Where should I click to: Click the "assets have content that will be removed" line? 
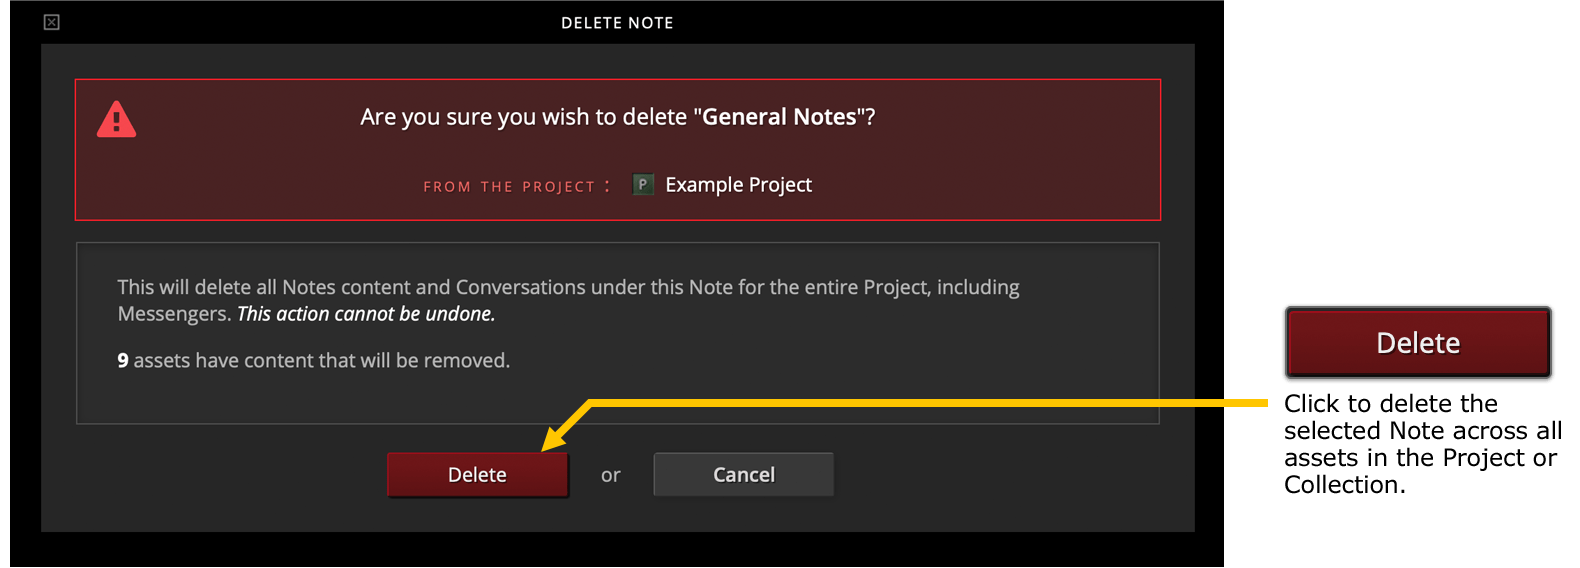click(322, 361)
